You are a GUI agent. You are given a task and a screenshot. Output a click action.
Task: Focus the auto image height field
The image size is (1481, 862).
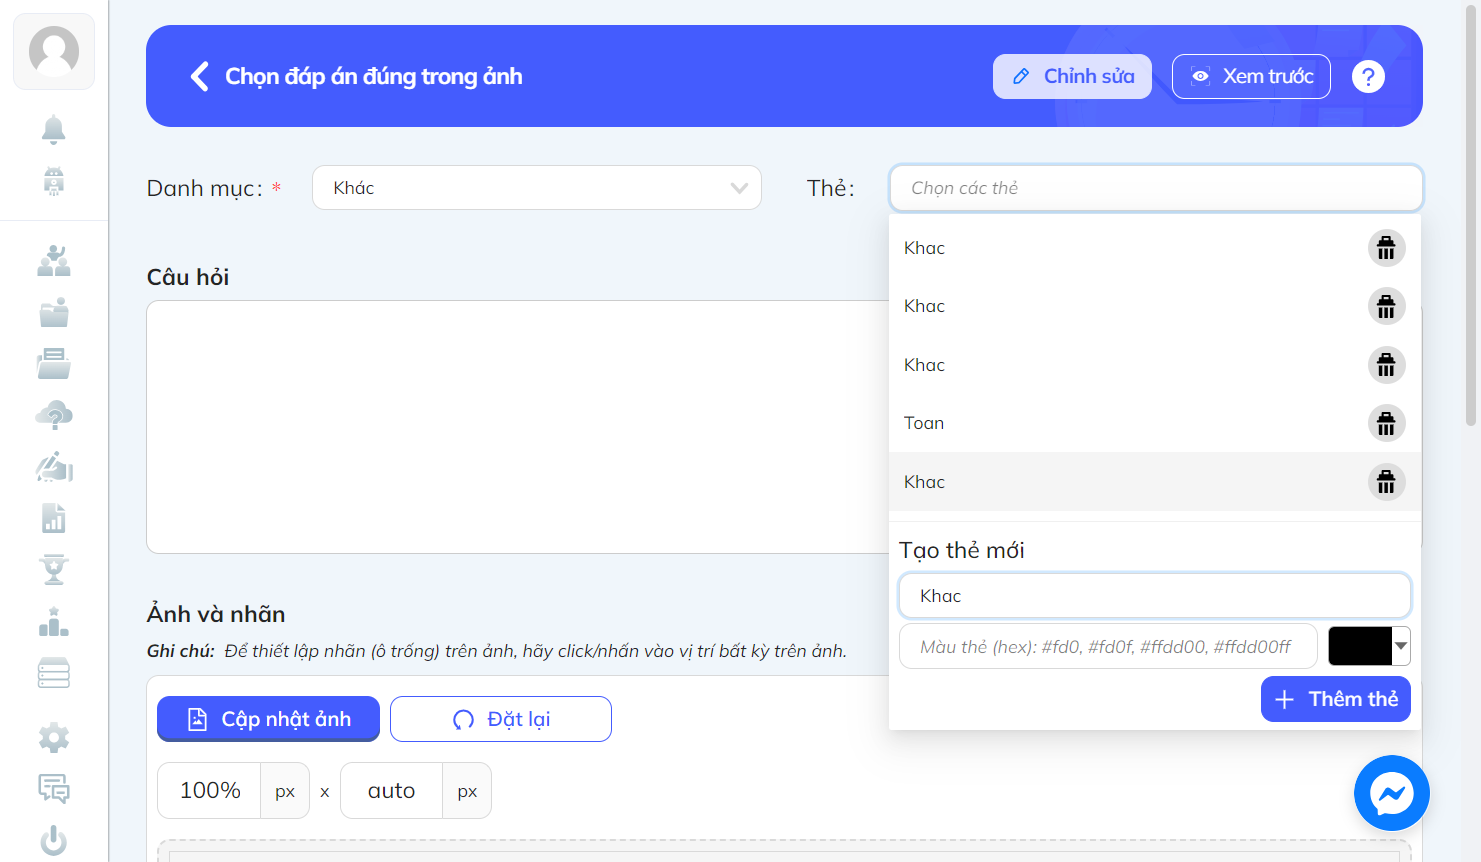(x=391, y=791)
